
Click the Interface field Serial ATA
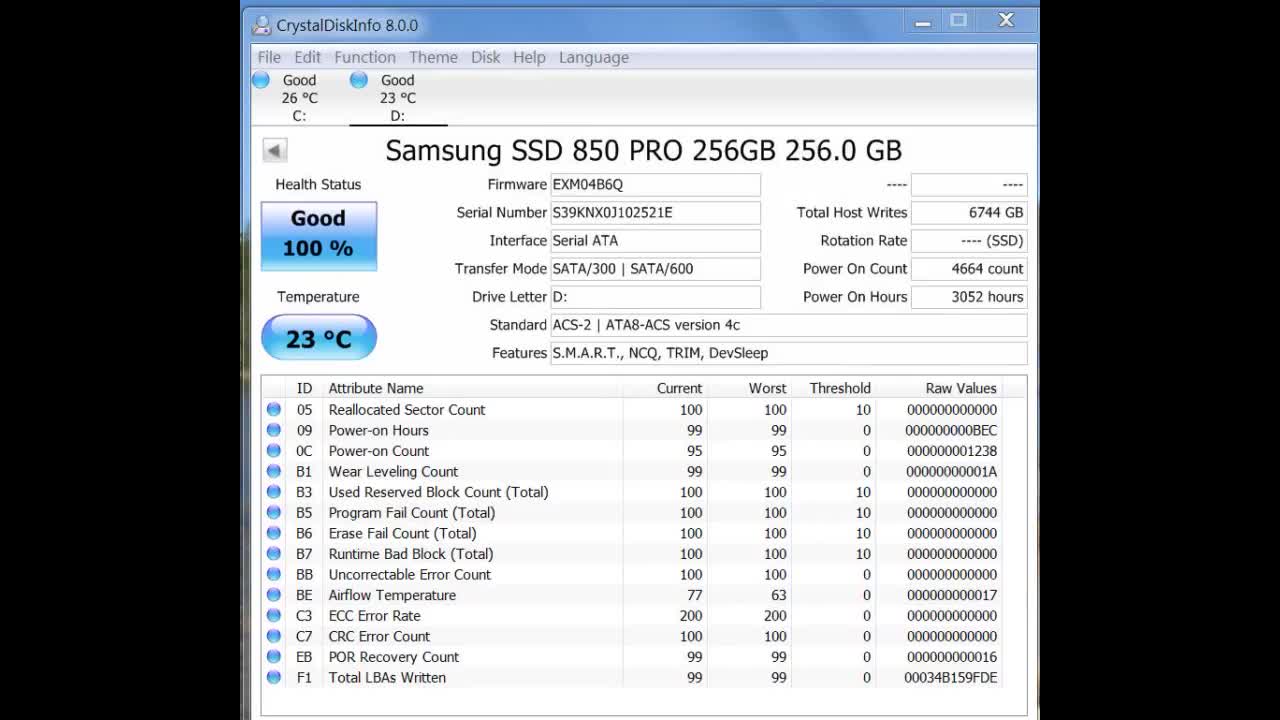click(655, 240)
